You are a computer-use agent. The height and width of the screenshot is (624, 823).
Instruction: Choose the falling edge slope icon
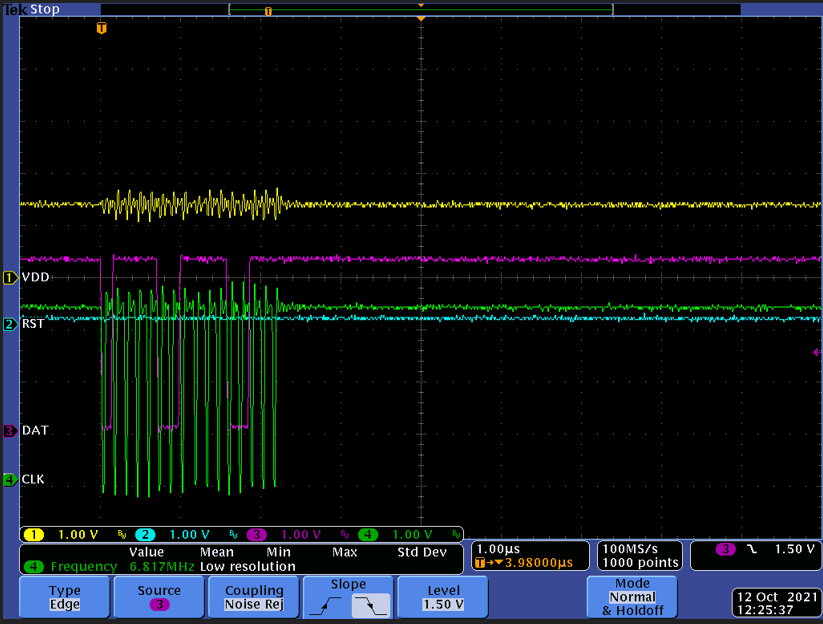click(x=371, y=606)
